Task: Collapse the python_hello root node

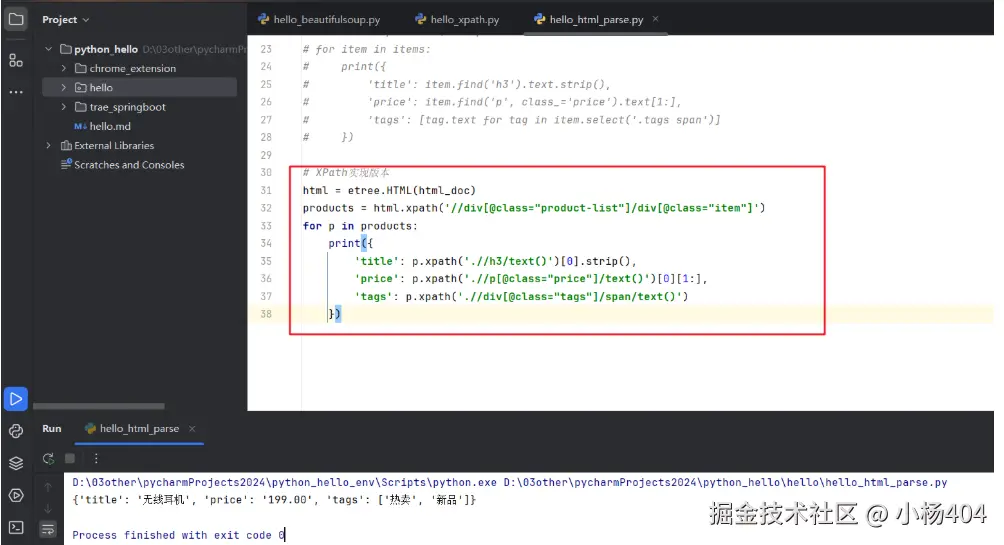Action: [49, 49]
